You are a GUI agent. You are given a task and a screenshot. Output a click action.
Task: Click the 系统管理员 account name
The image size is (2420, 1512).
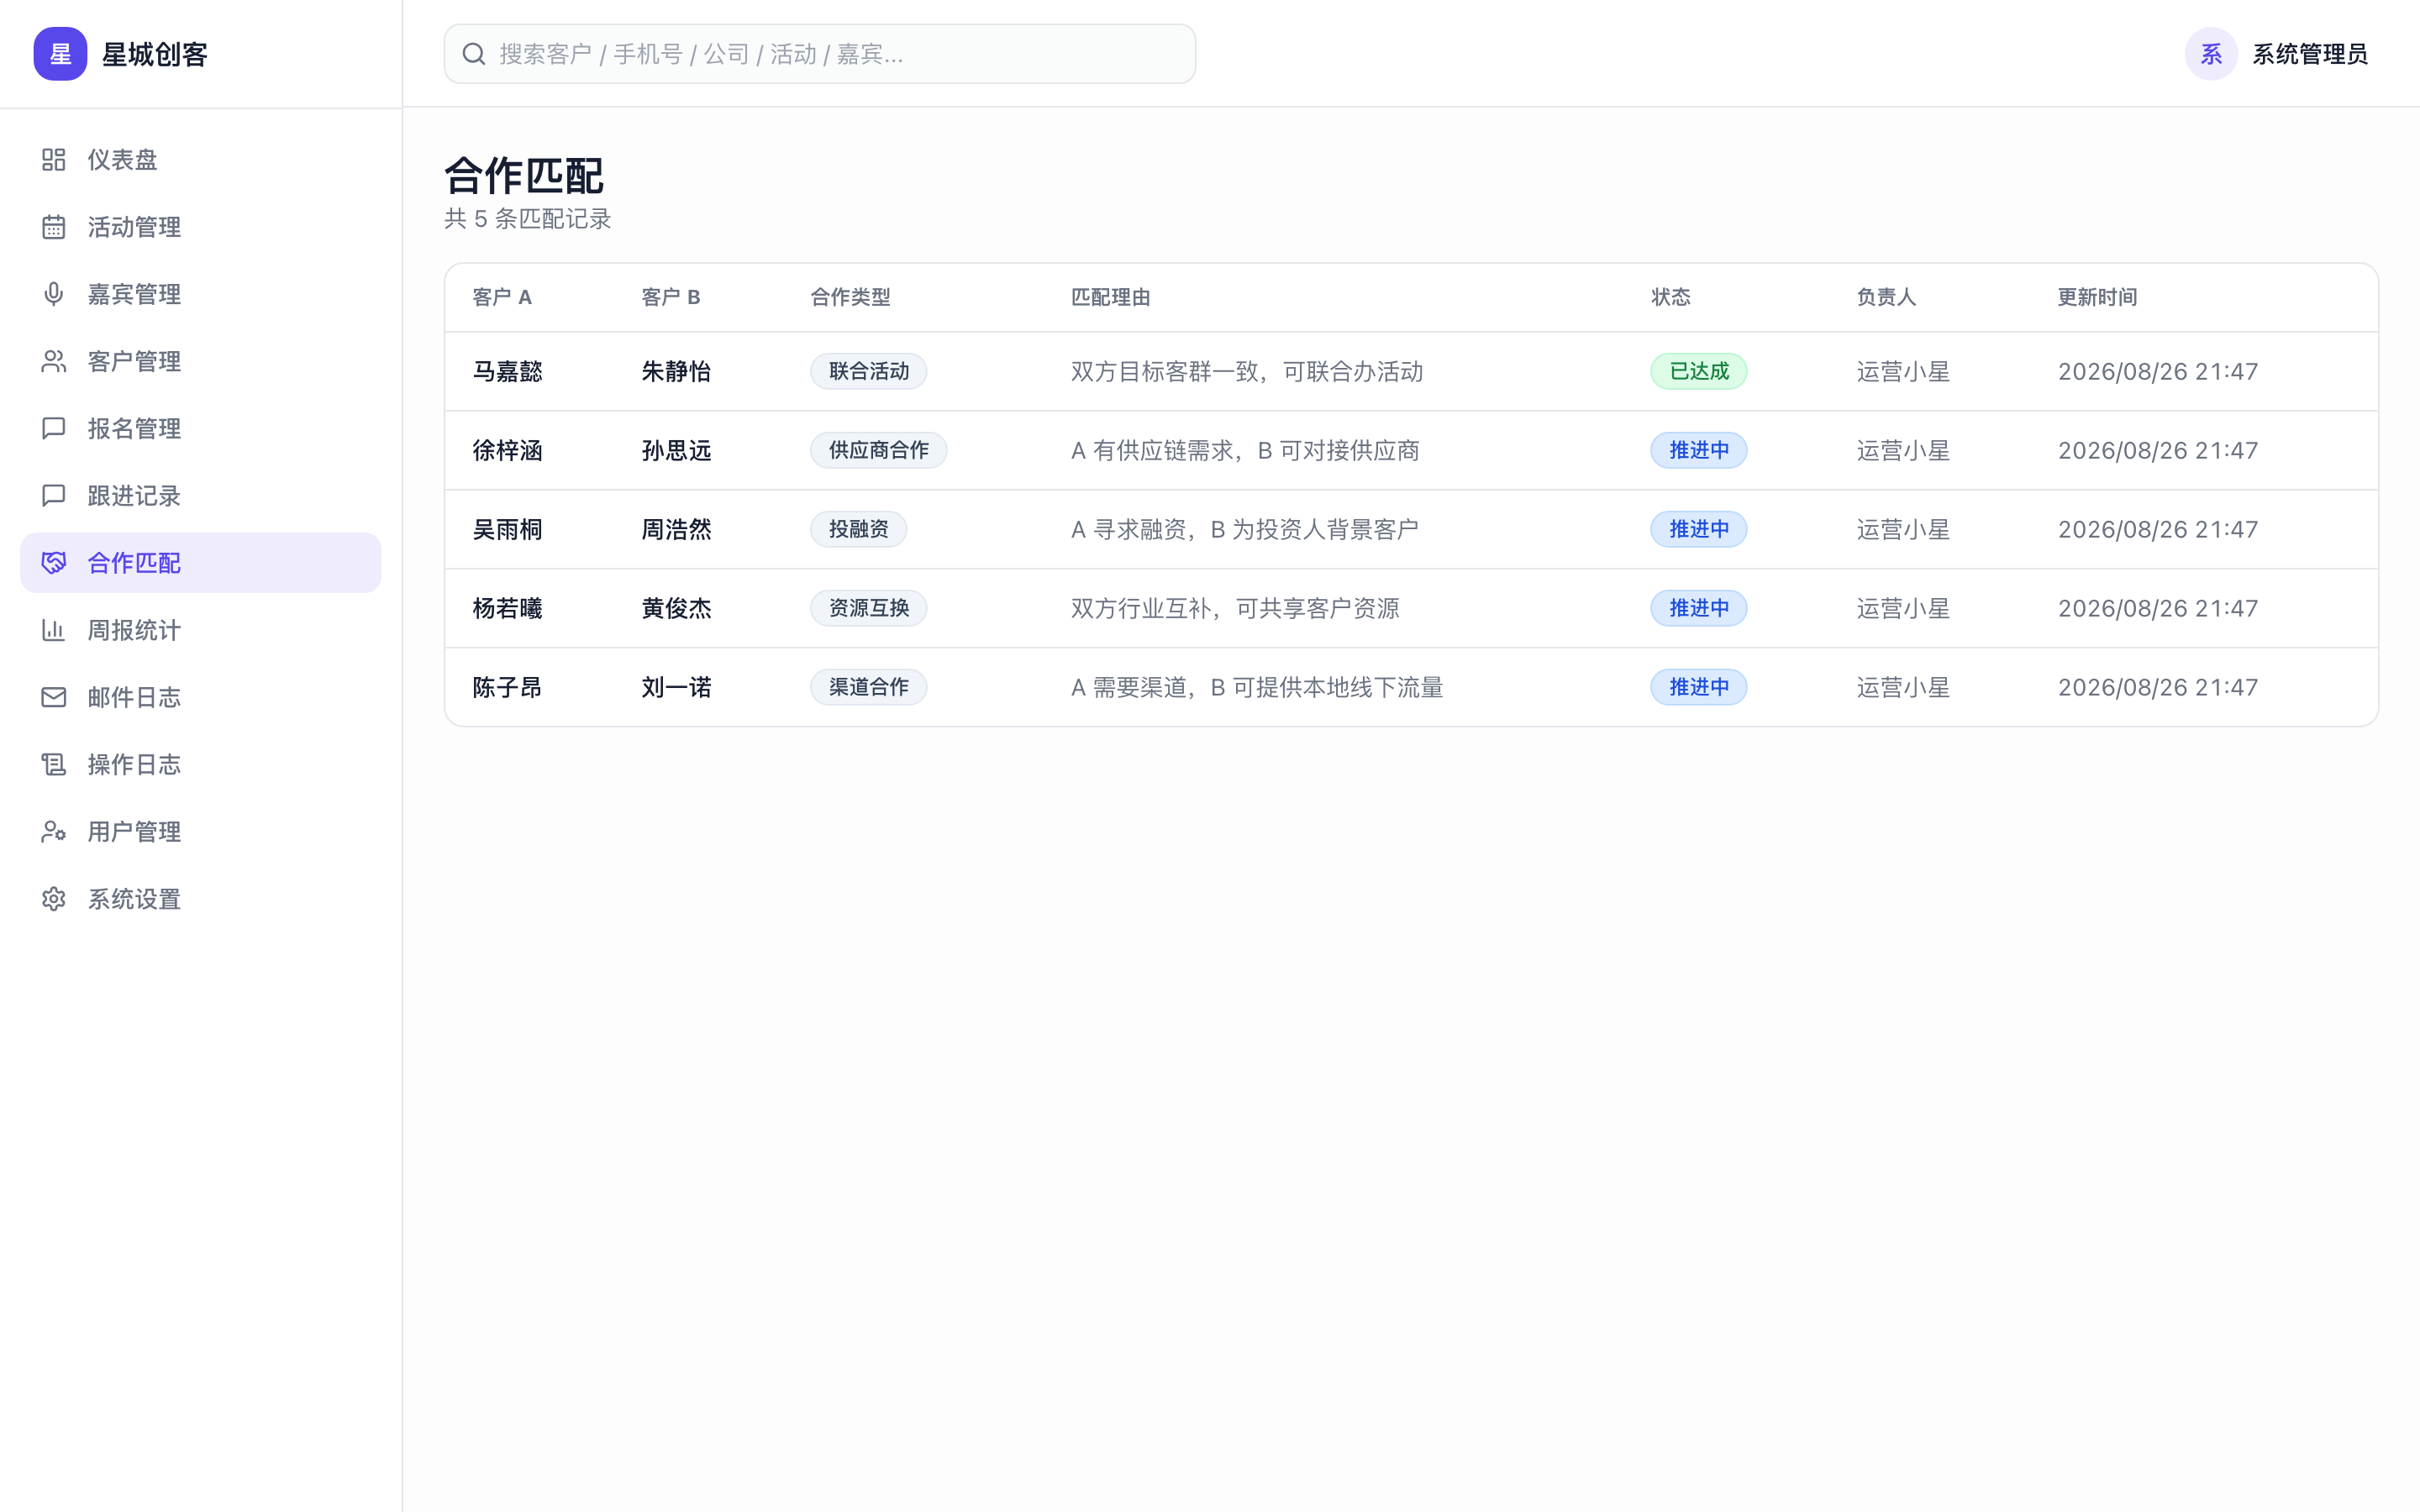[x=2310, y=54]
